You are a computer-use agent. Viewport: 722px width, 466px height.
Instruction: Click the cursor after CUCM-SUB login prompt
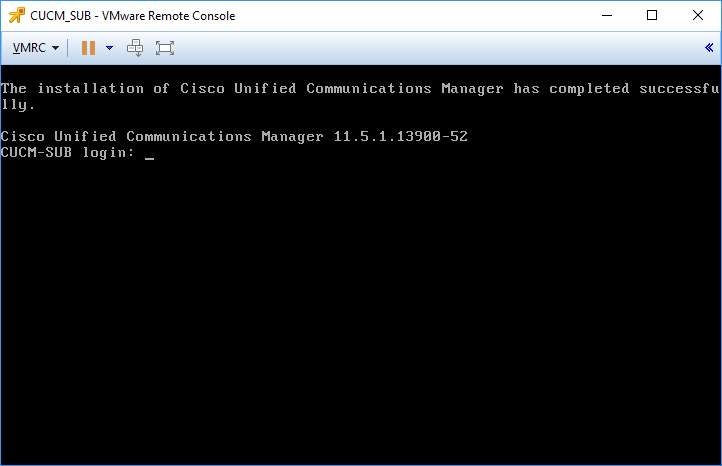(x=150, y=154)
